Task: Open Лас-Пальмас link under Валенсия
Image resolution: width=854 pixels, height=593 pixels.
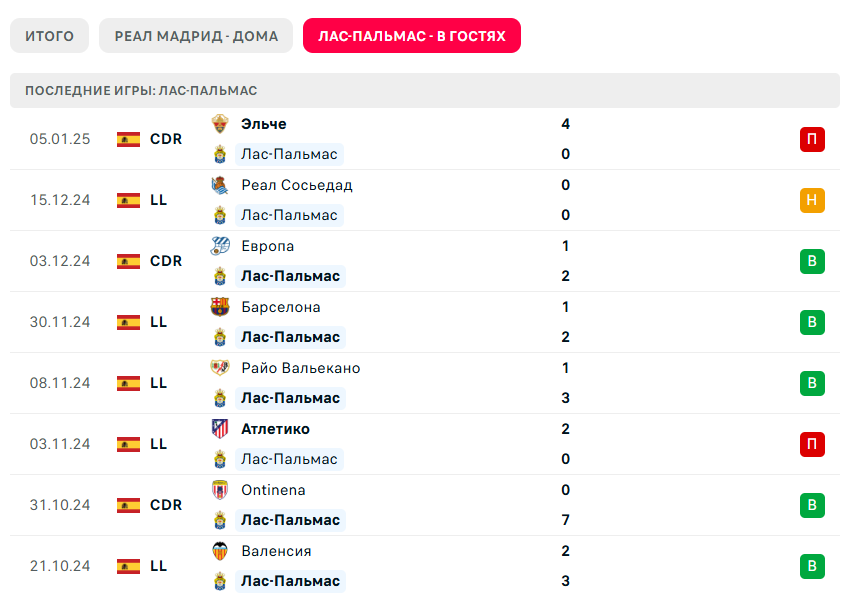Action: click(x=290, y=581)
